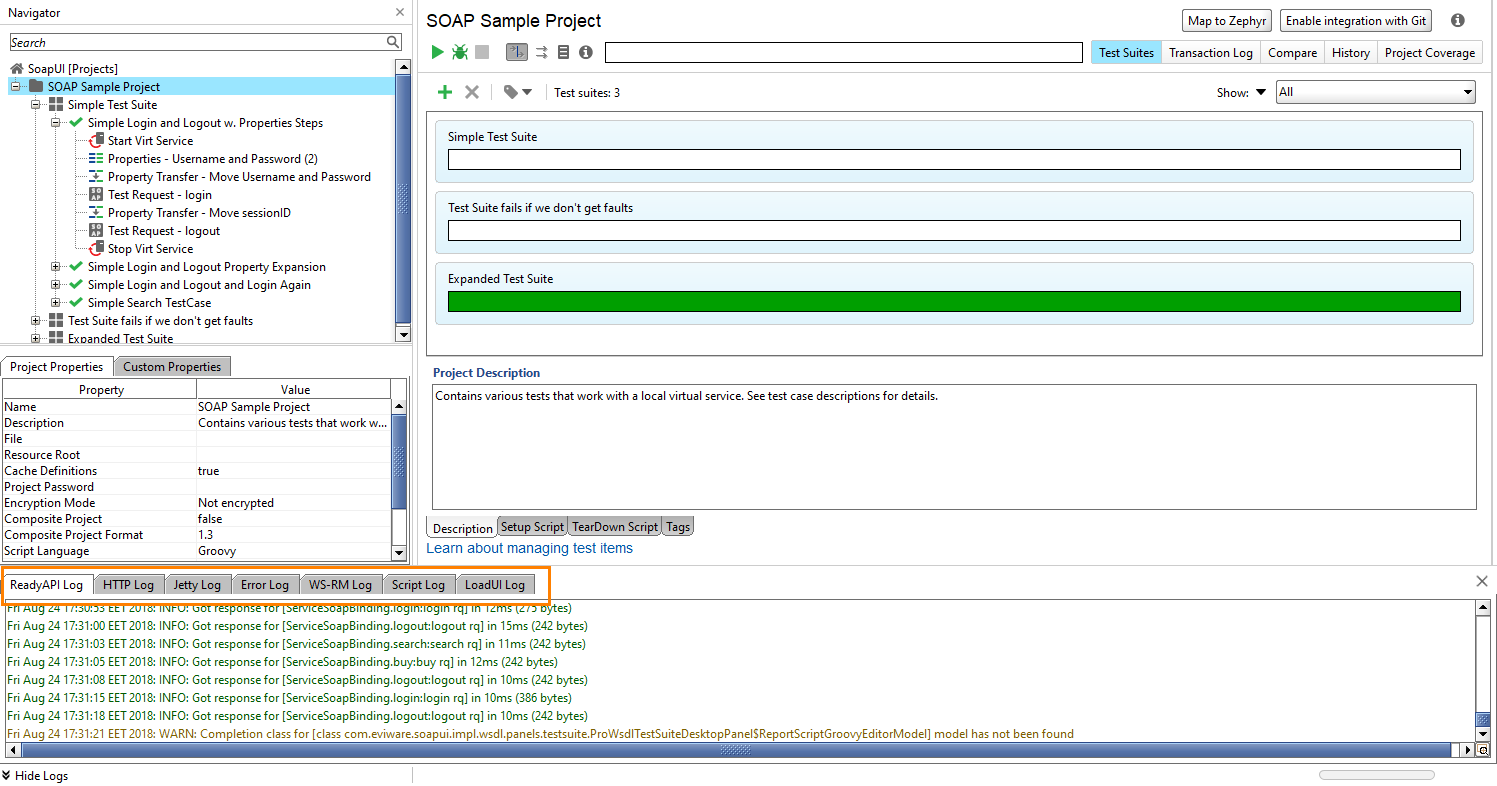
Task: Click the Navigator search magnifier icon
Action: click(393, 42)
